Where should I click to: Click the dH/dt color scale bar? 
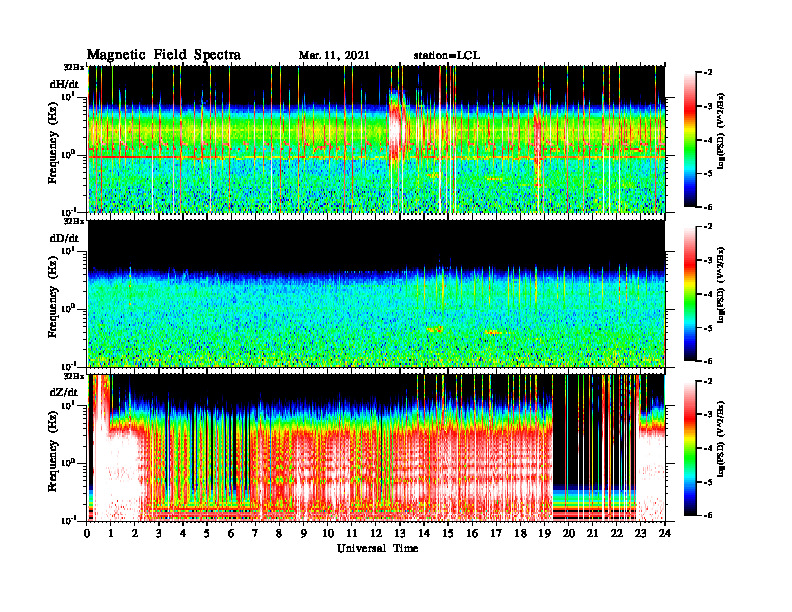(690, 139)
